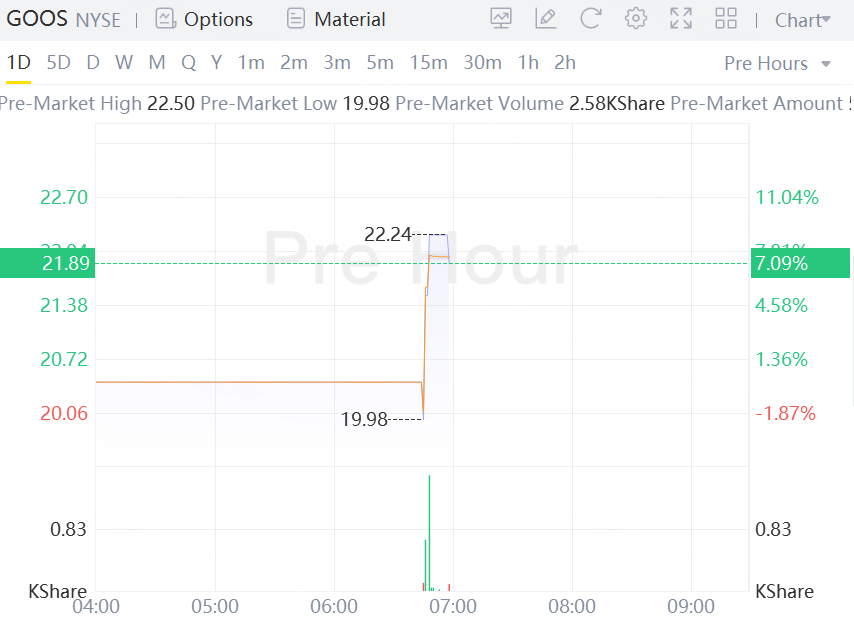The height and width of the screenshot is (619, 854).
Task: Refresh the GOOS chart
Action: tap(591, 18)
